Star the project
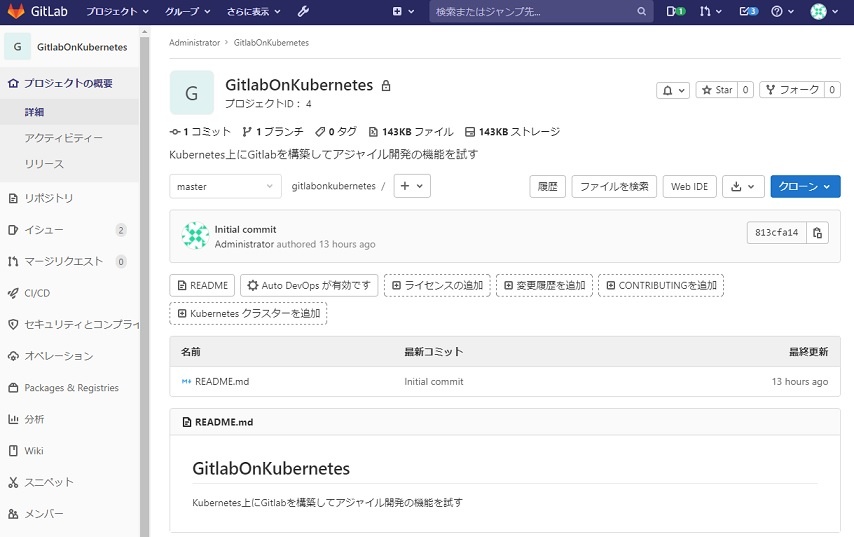Viewport: 854px width, 537px height. click(x=718, y=90)
